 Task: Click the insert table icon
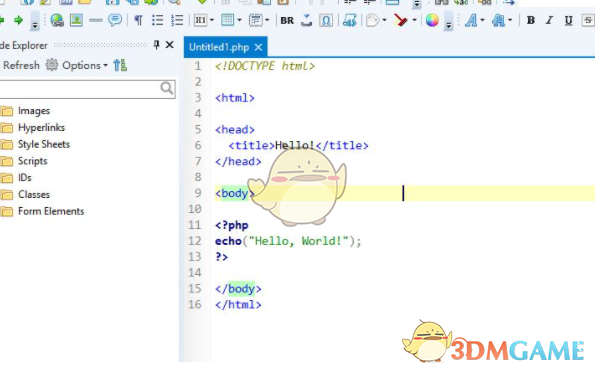(227, 20)
